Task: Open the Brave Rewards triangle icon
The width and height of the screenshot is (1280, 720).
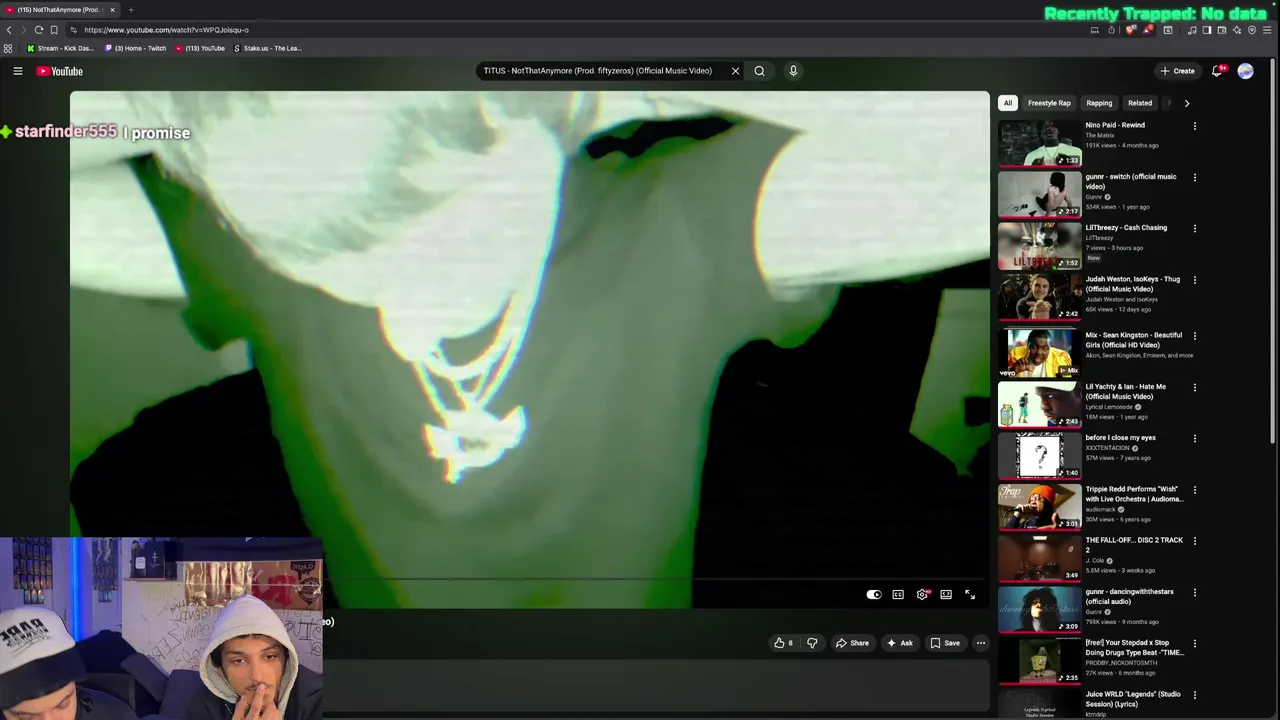Action: coord(1148,30)
